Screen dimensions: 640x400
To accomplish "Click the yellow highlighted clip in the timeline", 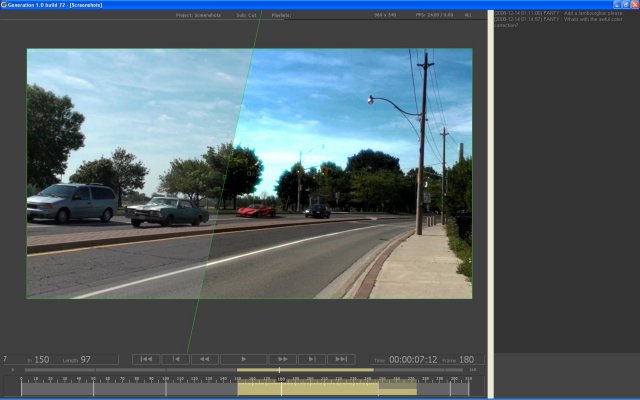I will pyautogui.click(x=308, y=389).
